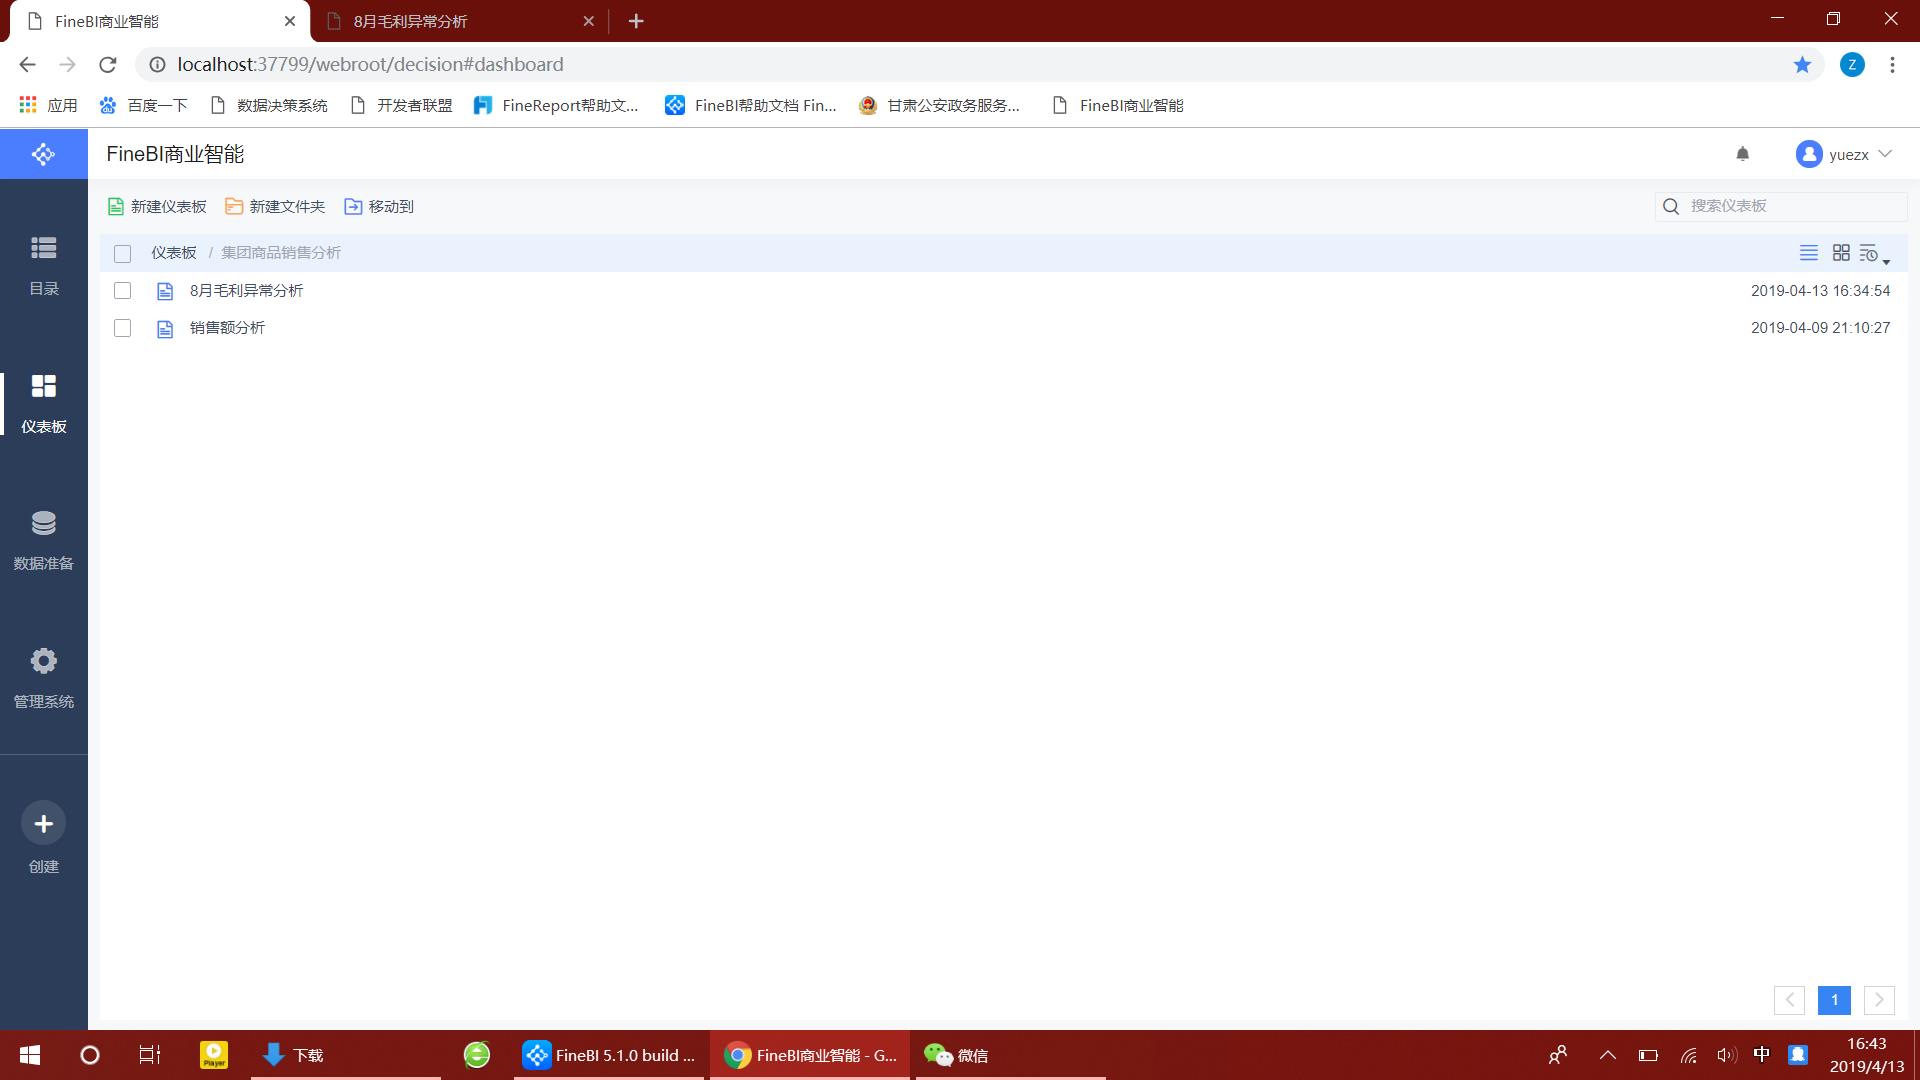Open the sort order dropdown icon
This screenshot has width=1920, height=1080.
(x=1873, y=254)
